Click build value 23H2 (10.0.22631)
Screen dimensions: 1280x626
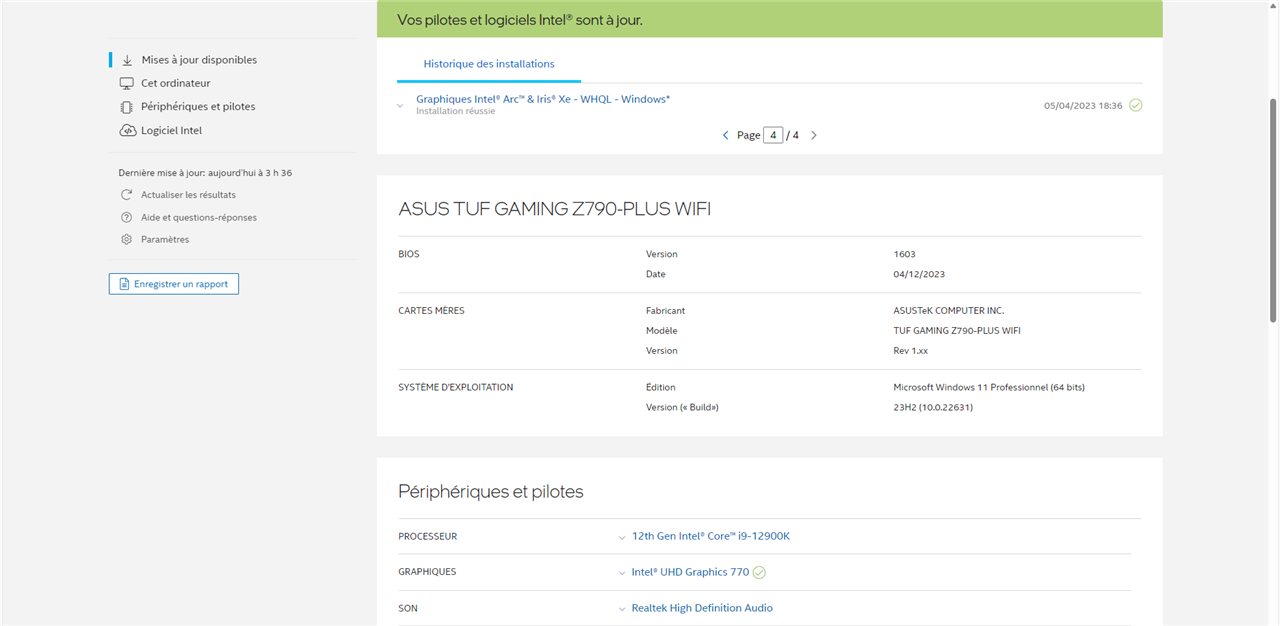pyautogui.click(x=933, y=407)
